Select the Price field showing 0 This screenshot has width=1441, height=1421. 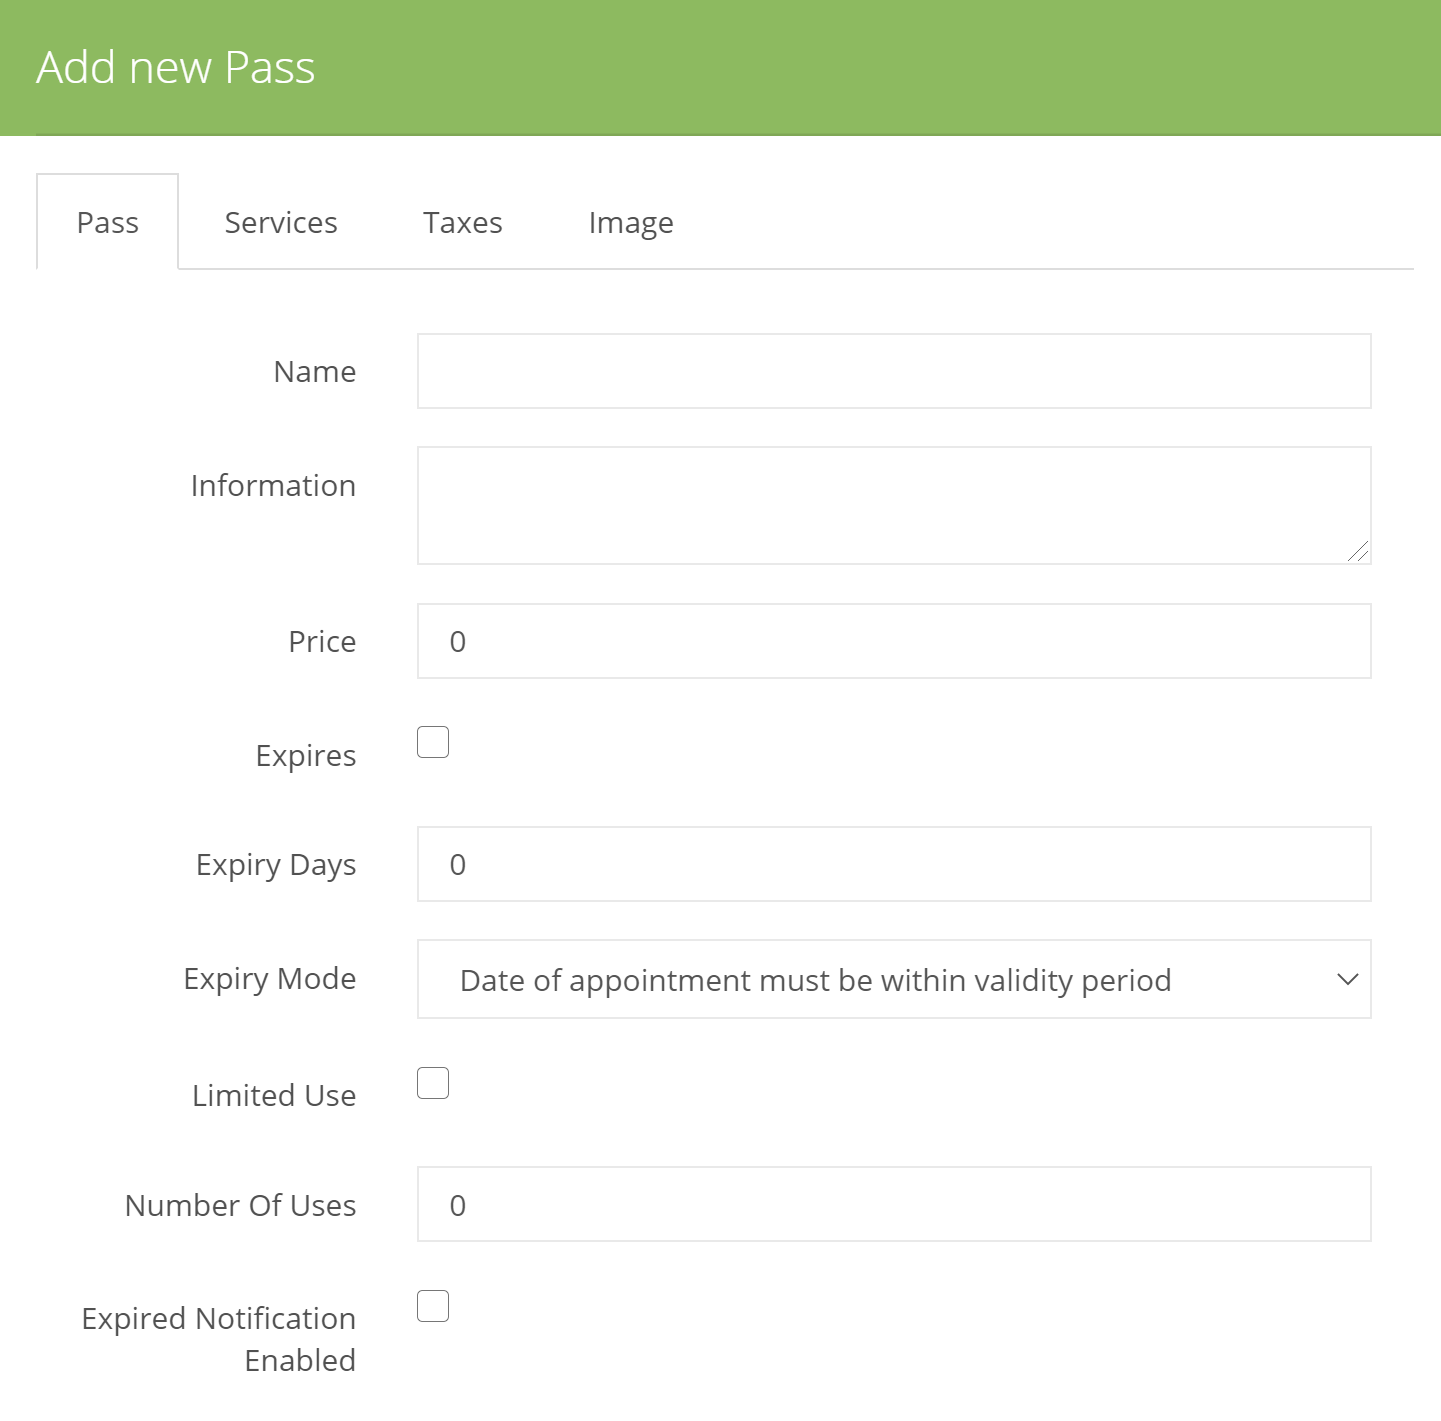[x=894, y=641]
